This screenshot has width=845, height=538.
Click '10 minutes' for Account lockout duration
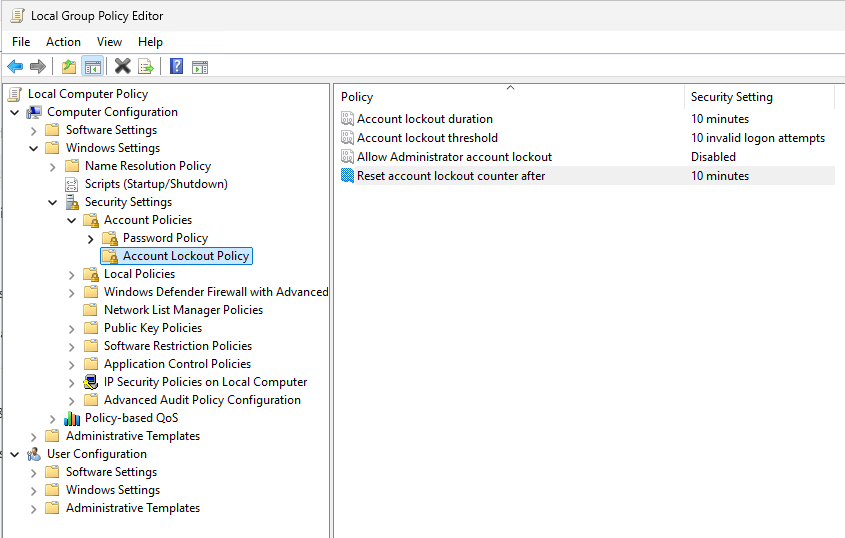click(x=720, y=119)
